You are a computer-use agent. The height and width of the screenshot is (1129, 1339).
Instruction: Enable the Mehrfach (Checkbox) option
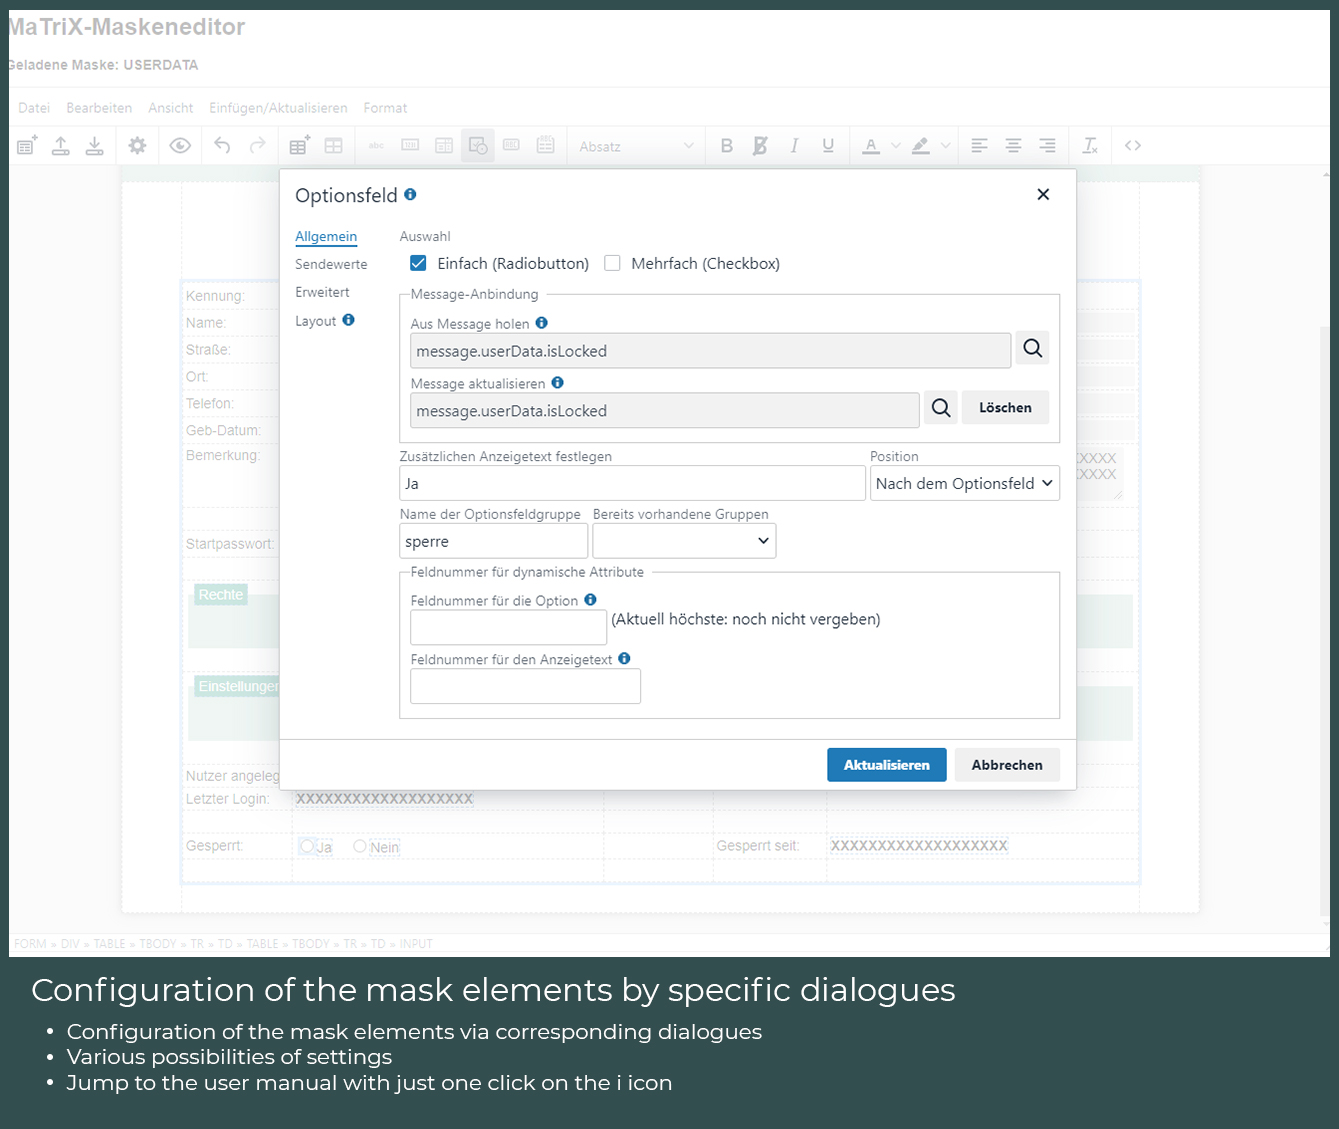[612, 263]
